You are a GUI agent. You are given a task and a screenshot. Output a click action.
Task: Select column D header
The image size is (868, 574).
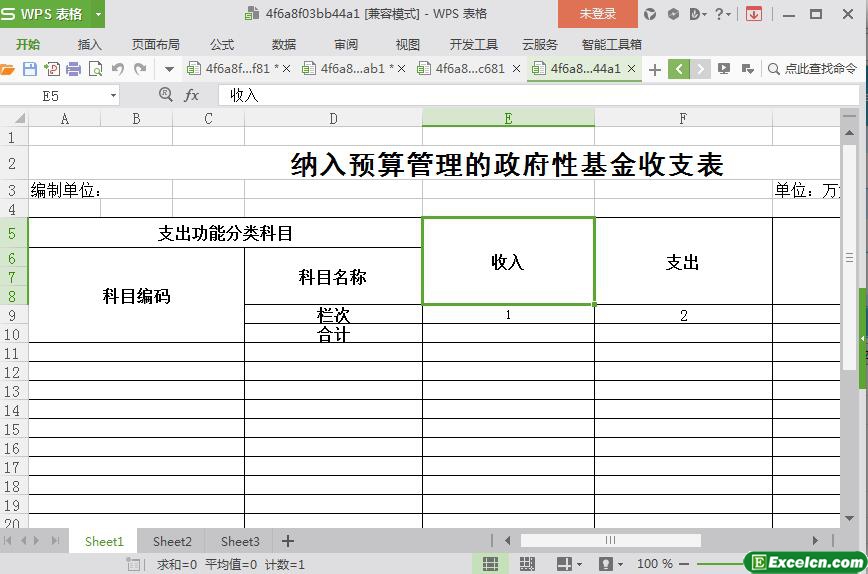point(333,118)
